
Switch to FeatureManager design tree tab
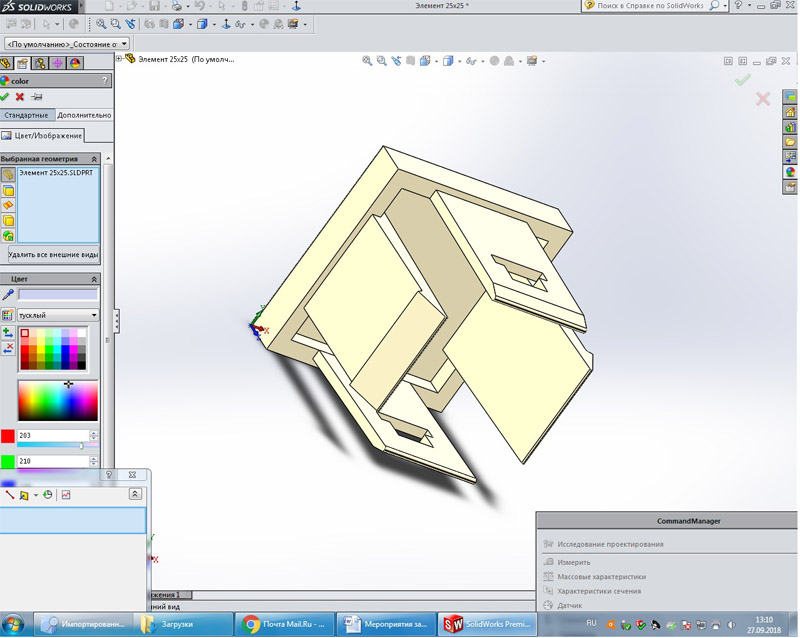6,63
